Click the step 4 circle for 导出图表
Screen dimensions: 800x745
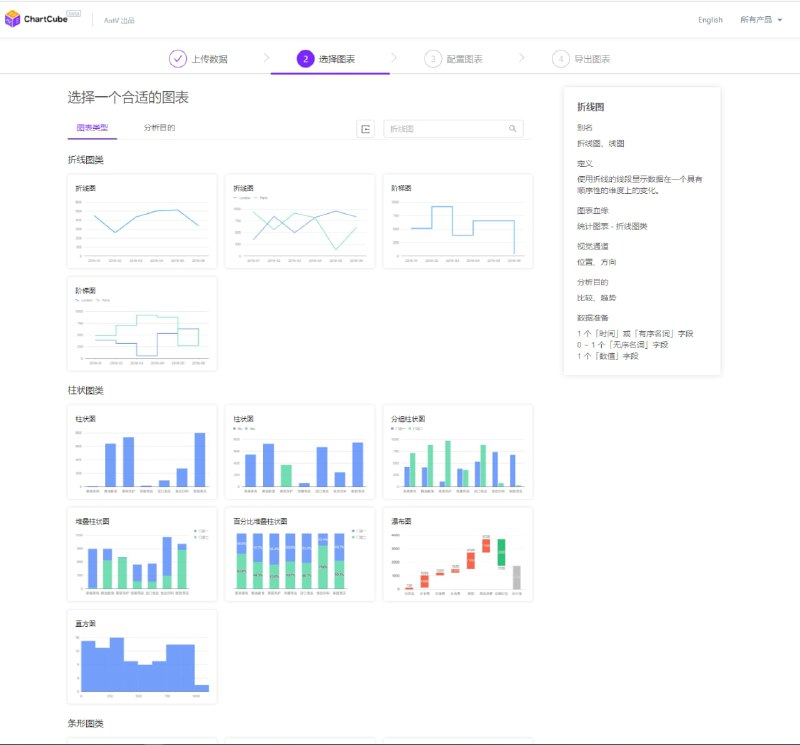560,59
